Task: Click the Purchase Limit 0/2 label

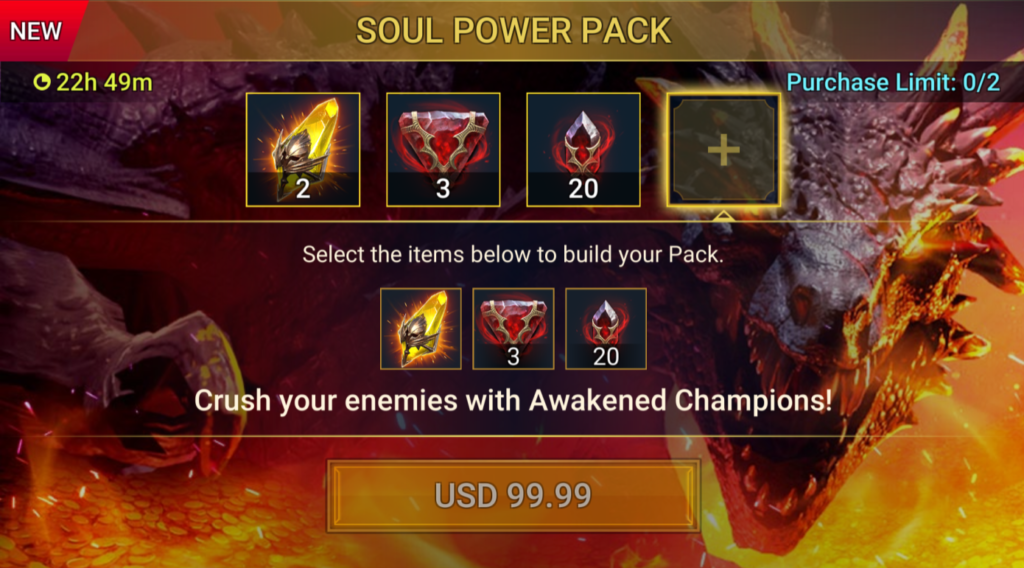Action: point(893,82)
